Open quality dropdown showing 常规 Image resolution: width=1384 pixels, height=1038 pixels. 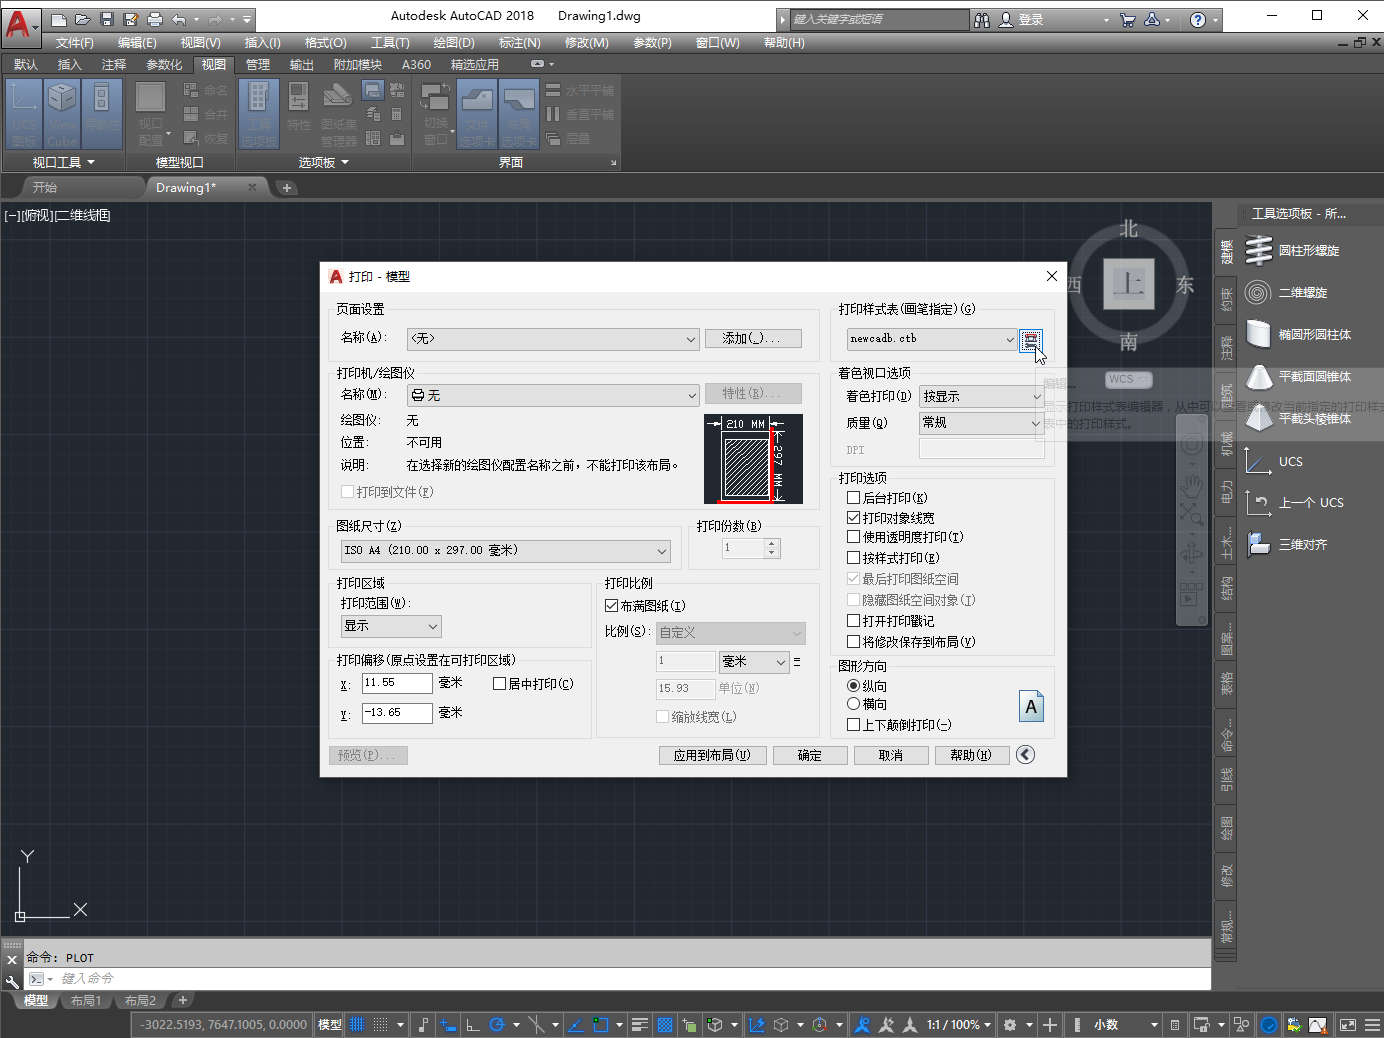pos(982,423)
